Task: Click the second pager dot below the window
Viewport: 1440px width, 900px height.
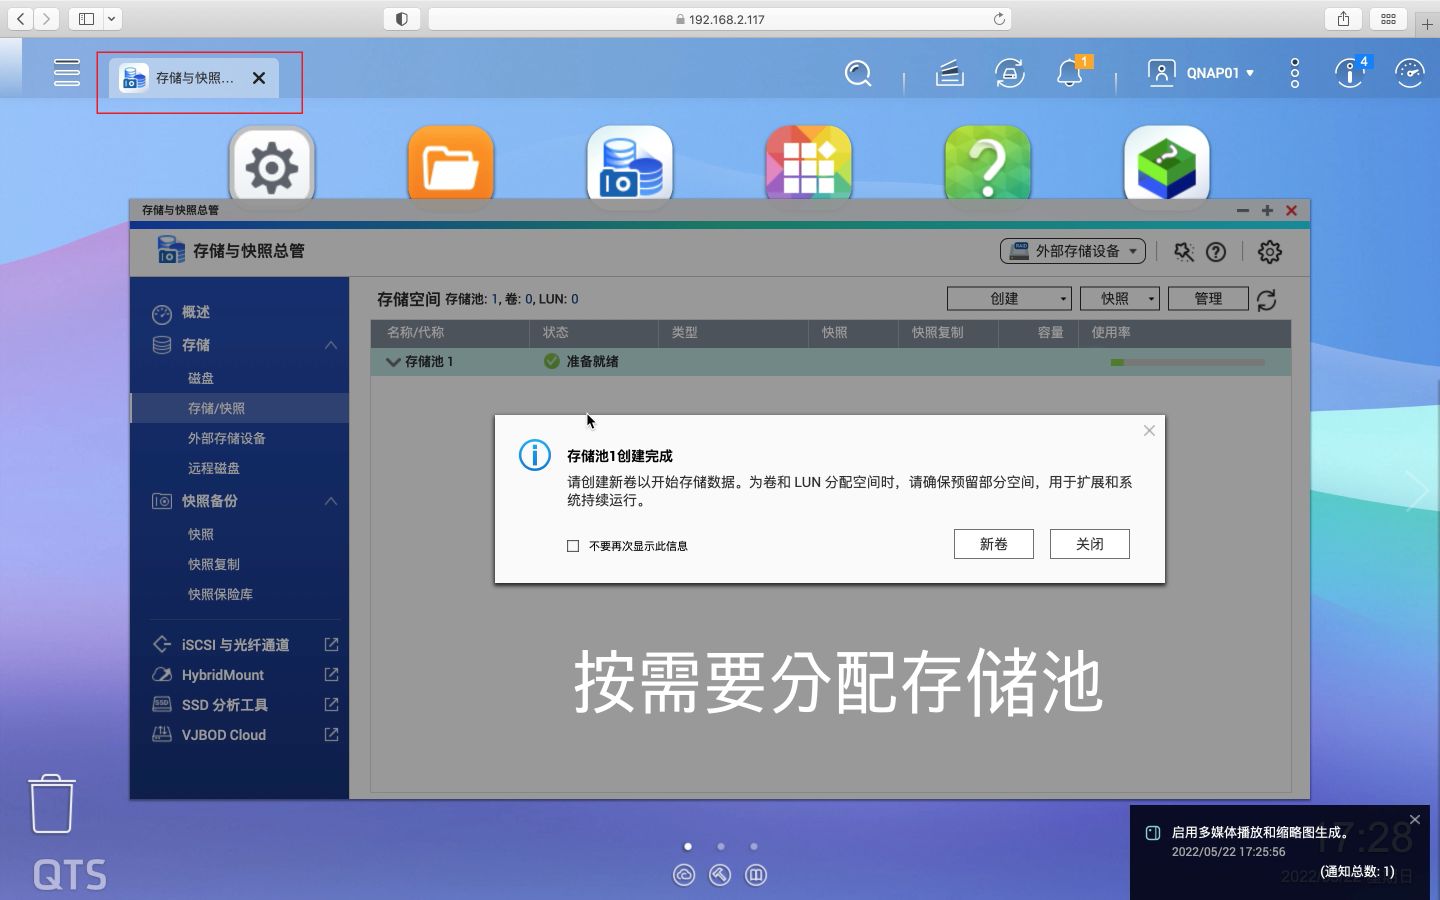Action: [721, 846]
